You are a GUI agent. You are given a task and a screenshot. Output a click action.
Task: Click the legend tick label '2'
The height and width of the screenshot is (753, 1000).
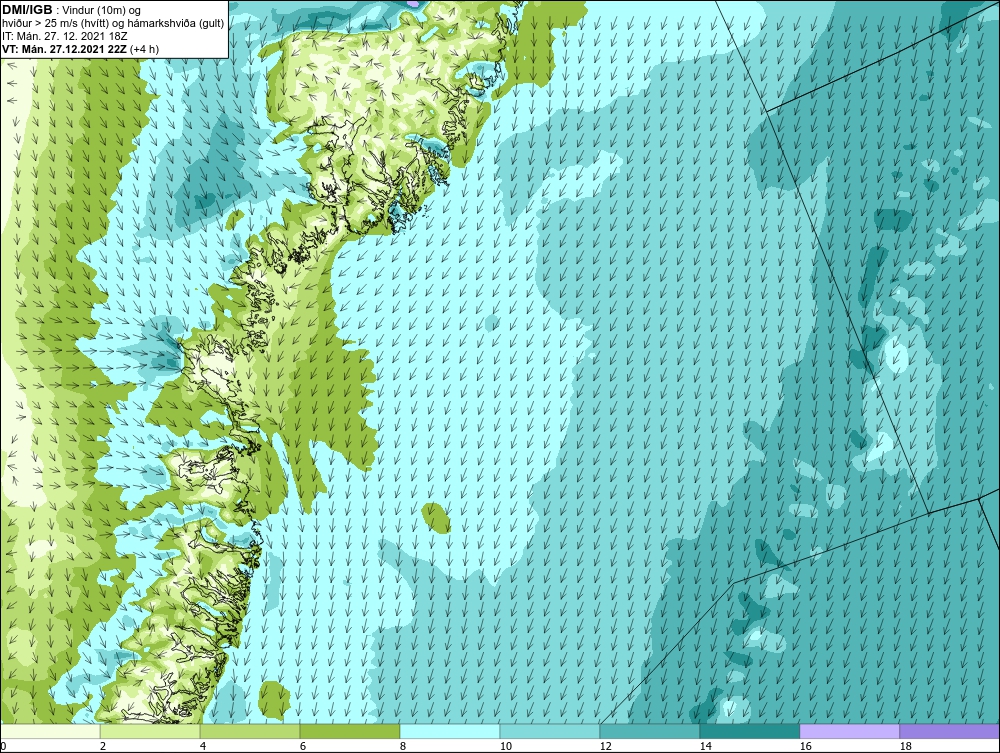[103, 746]
